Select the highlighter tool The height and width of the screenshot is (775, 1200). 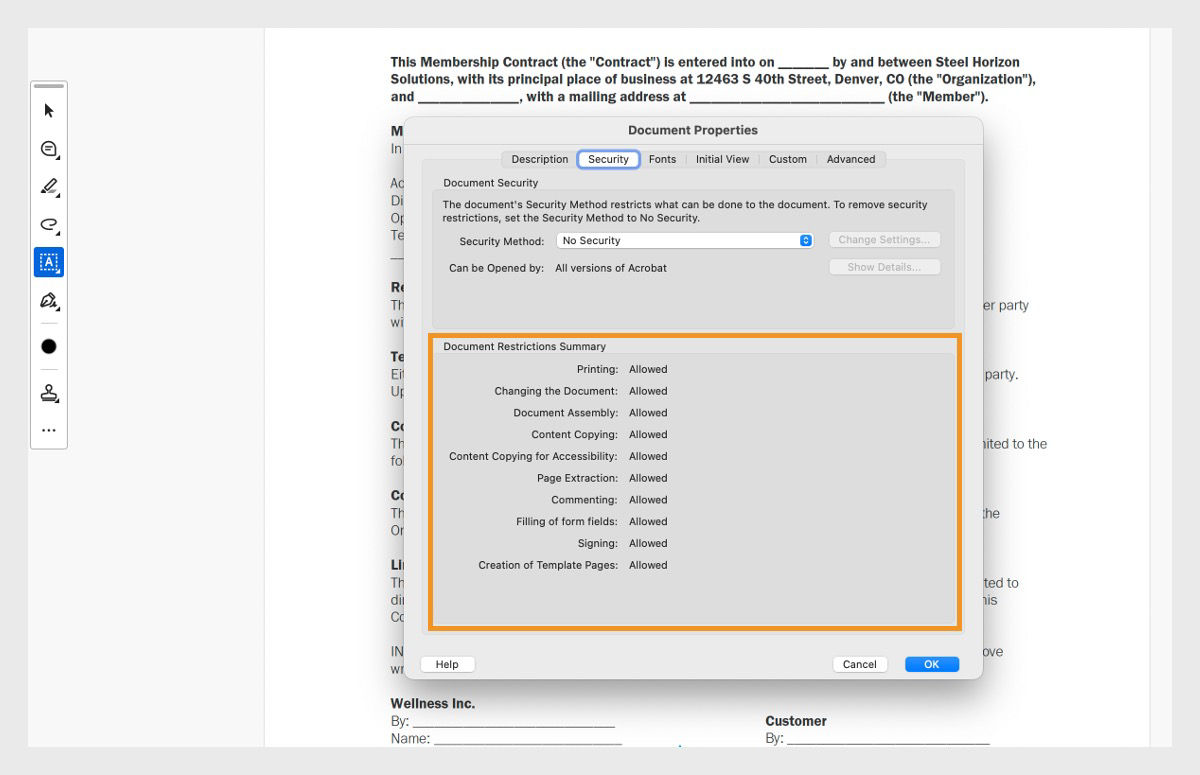coord(48,186)
